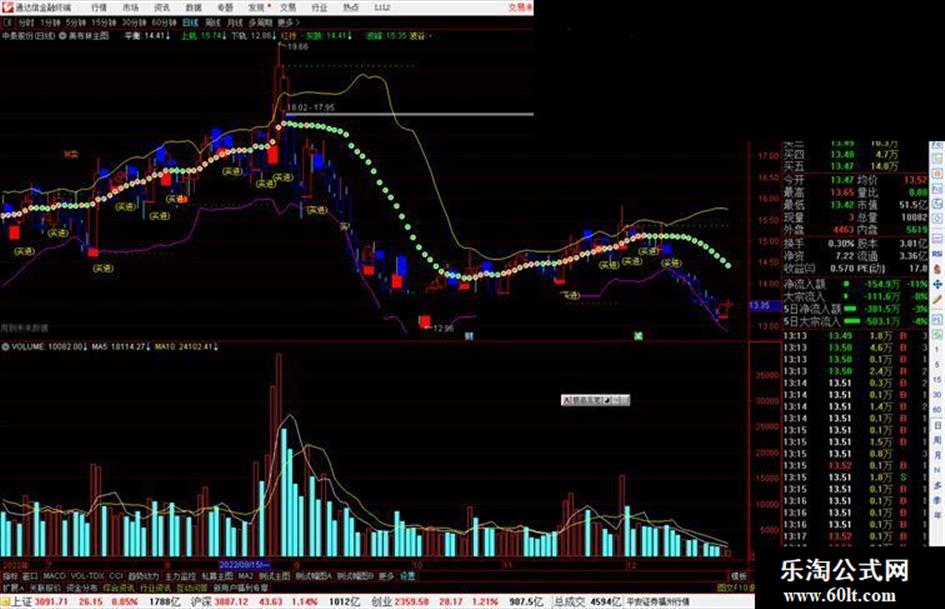945x609 pixels.
Task: Open the 资讯 menu
Action: (162, 8)
